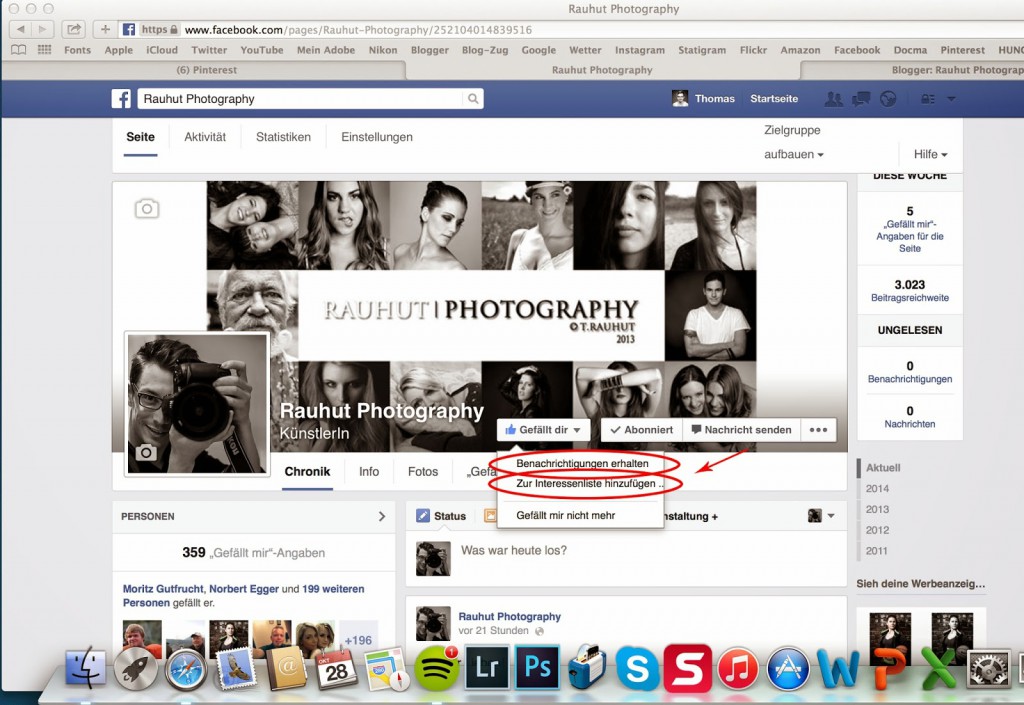Open the friend requests icon
This screenshot has width=1024, height=705.
[833, 99]
